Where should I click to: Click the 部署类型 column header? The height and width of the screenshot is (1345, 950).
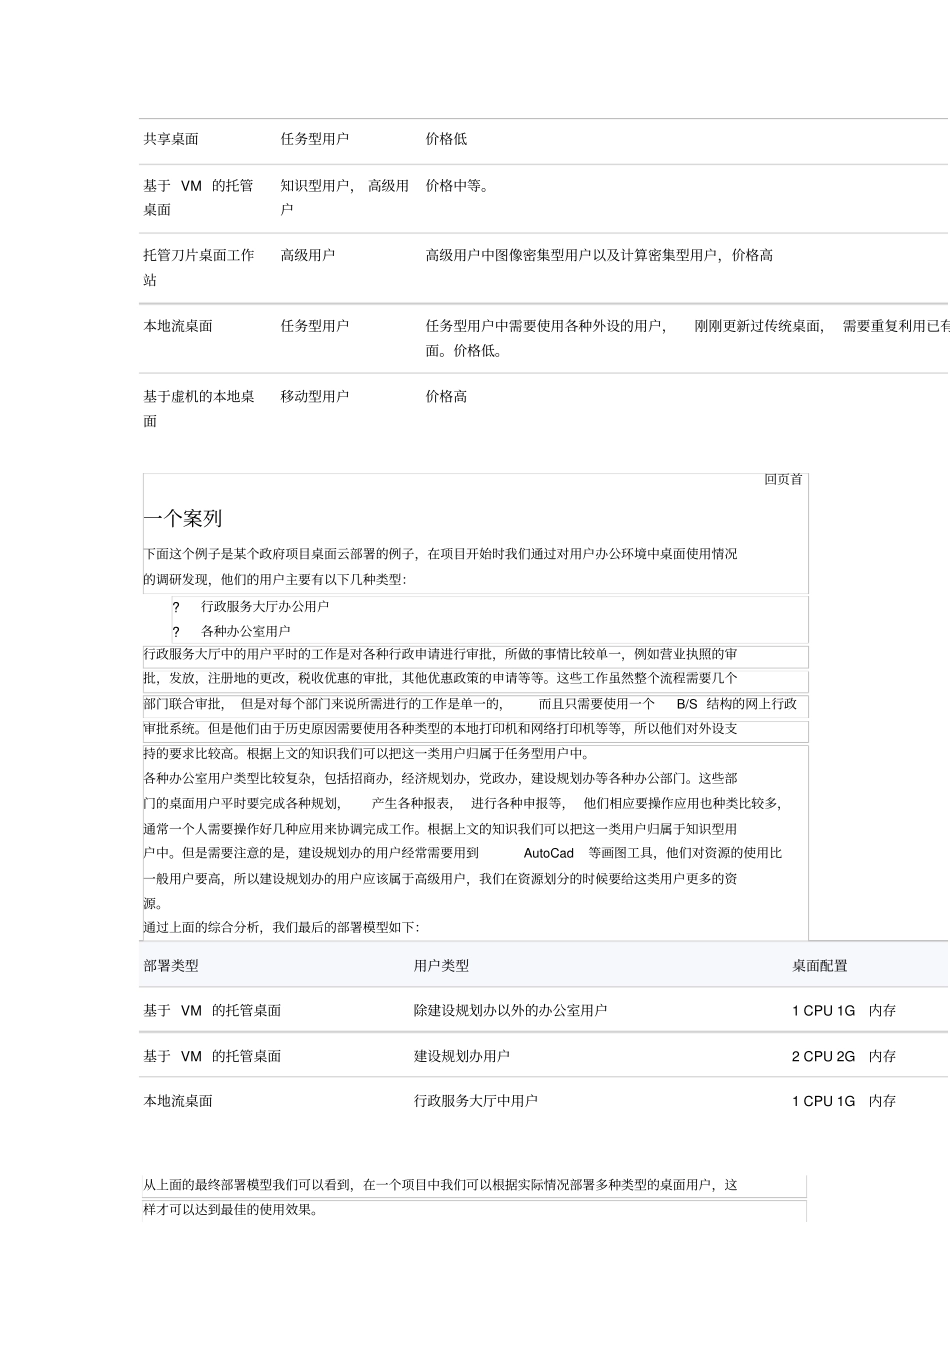(x=171, y=966)
